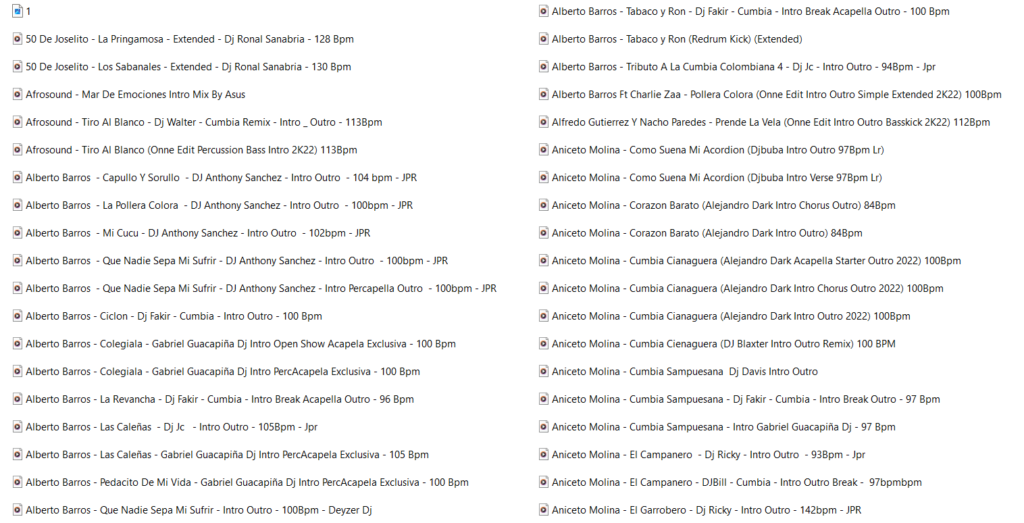Click the audio icon of Prende La Vela 112Bpm
Viewport: 1024px width, 523px height.
[x=544, y=122]
